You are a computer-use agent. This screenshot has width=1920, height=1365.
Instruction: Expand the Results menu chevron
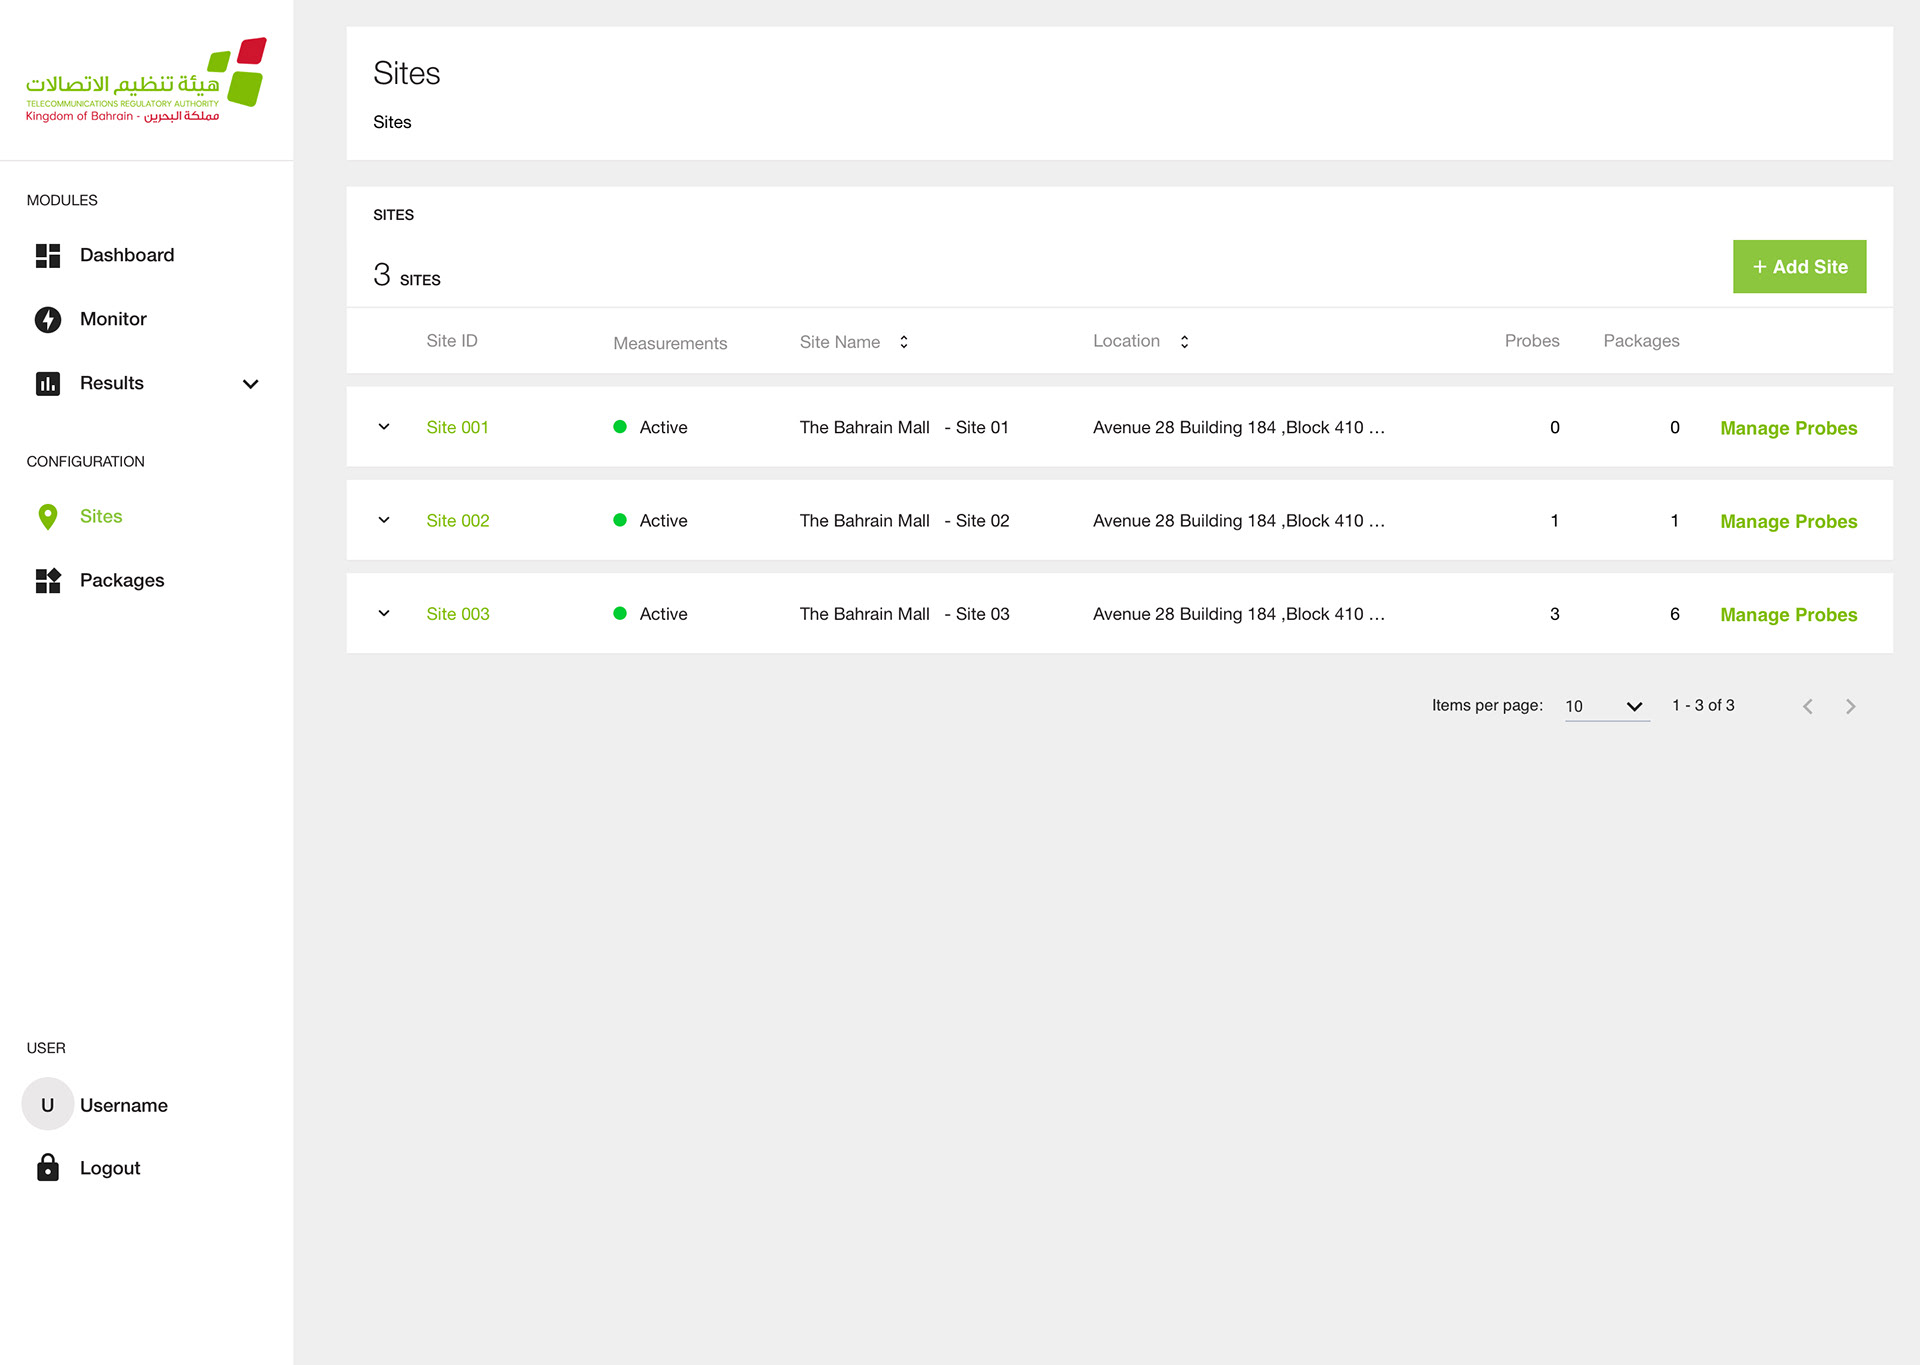click(x=251, y=384)
